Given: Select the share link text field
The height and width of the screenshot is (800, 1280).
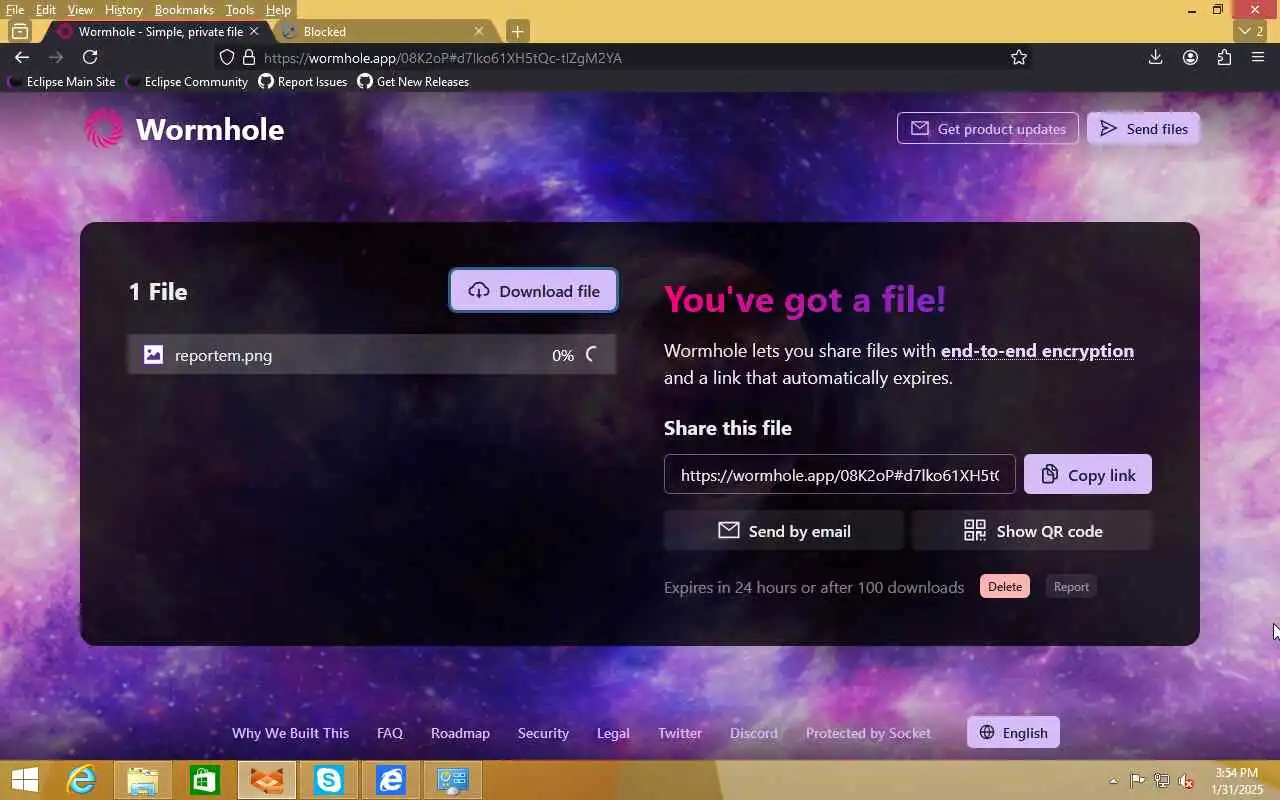Looking at the screenshot, I should pos(840,475).
